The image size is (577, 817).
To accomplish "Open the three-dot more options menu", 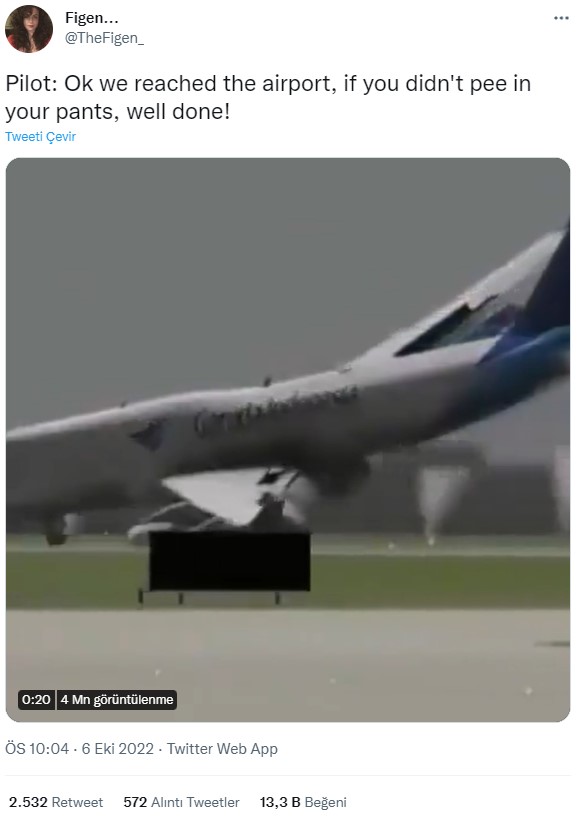I will click(561, 18).
